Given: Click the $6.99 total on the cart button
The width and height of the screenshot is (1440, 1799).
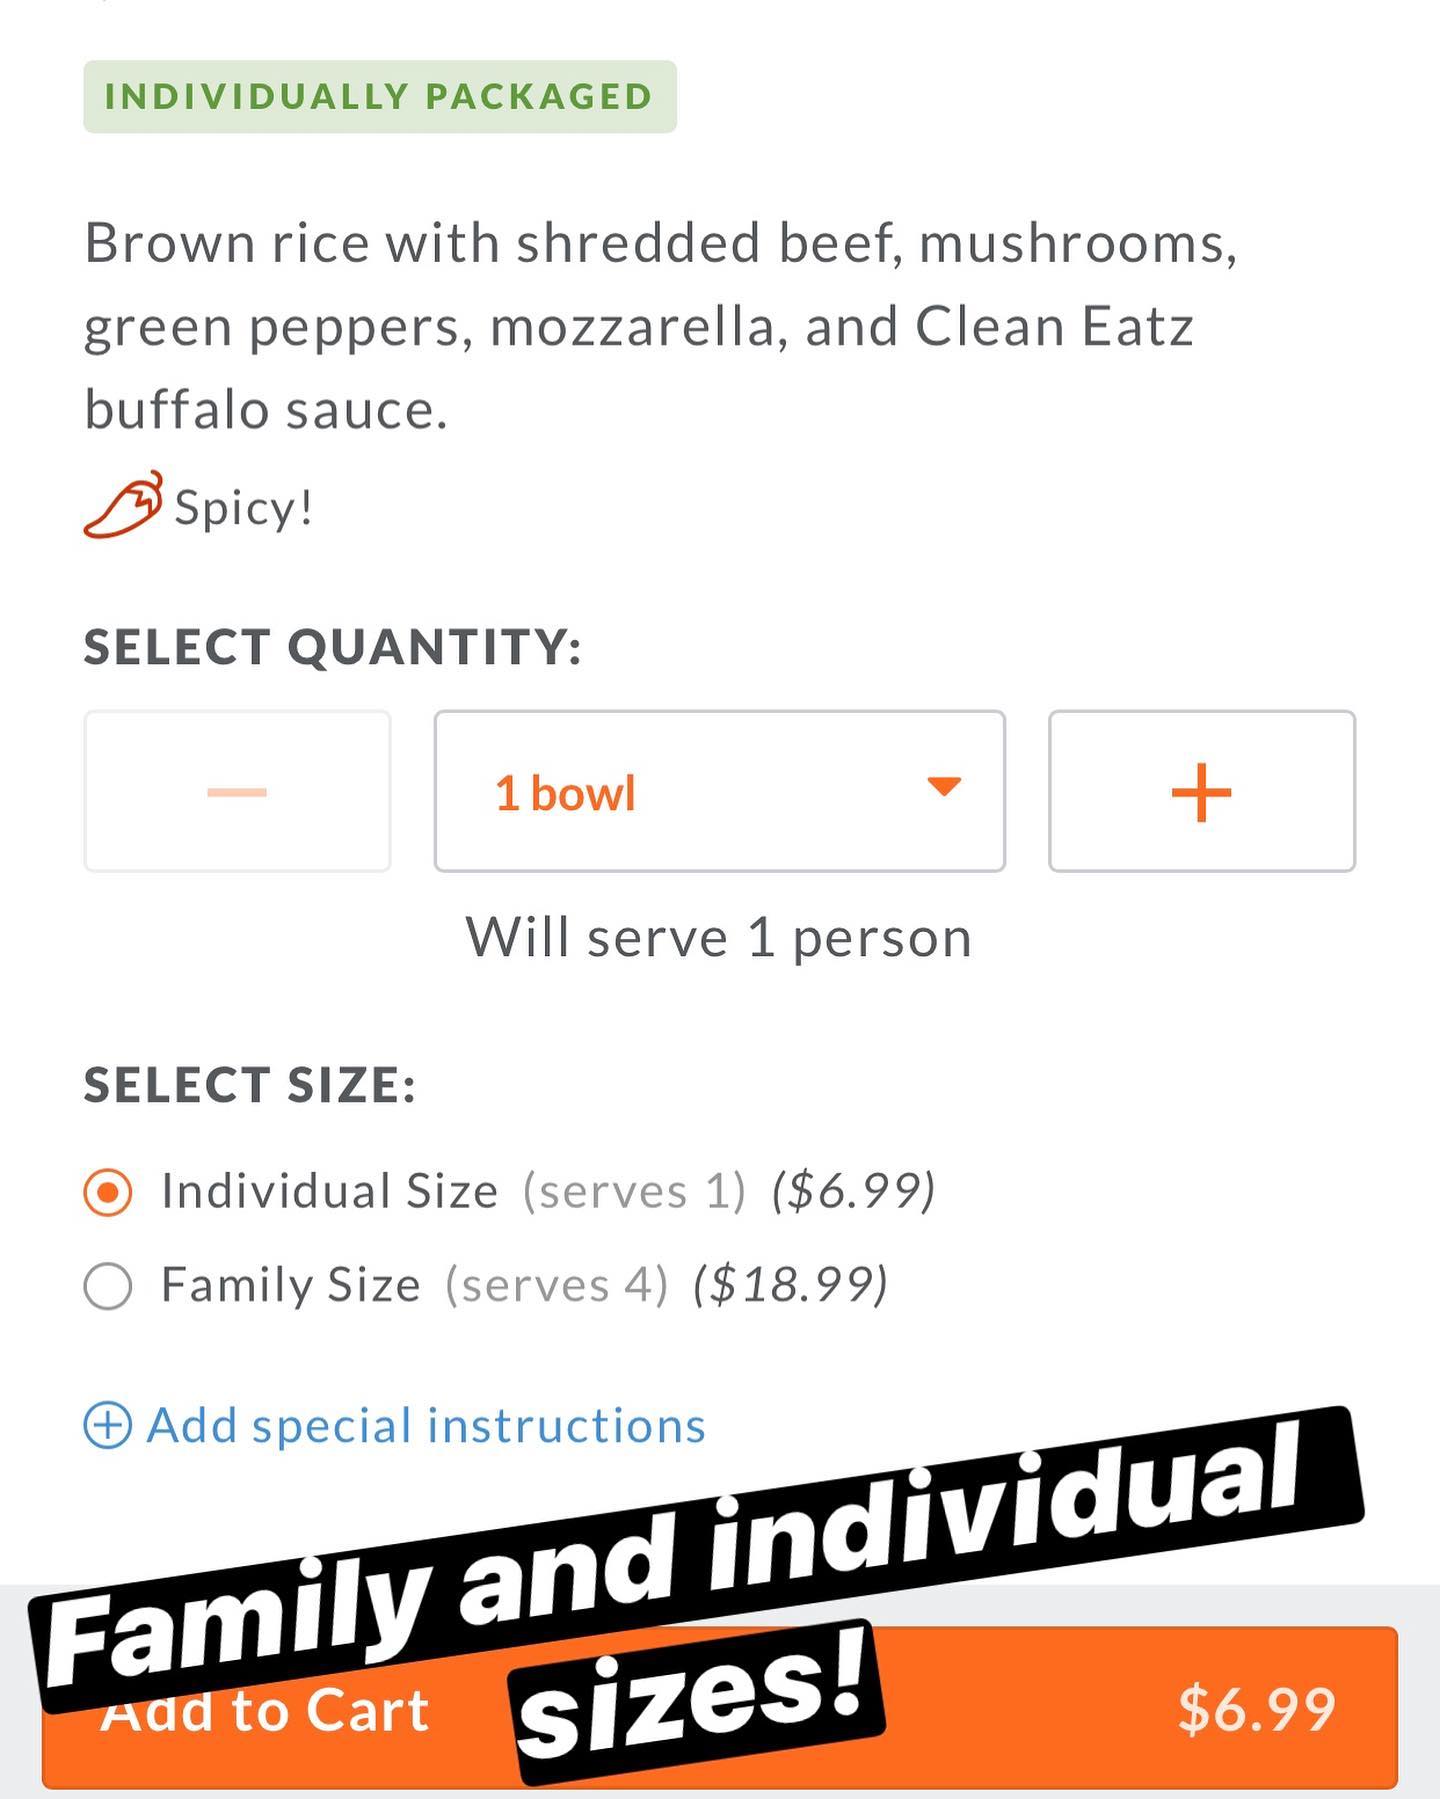Looking at the screenshot, I should click(x=1256, y=1709).
